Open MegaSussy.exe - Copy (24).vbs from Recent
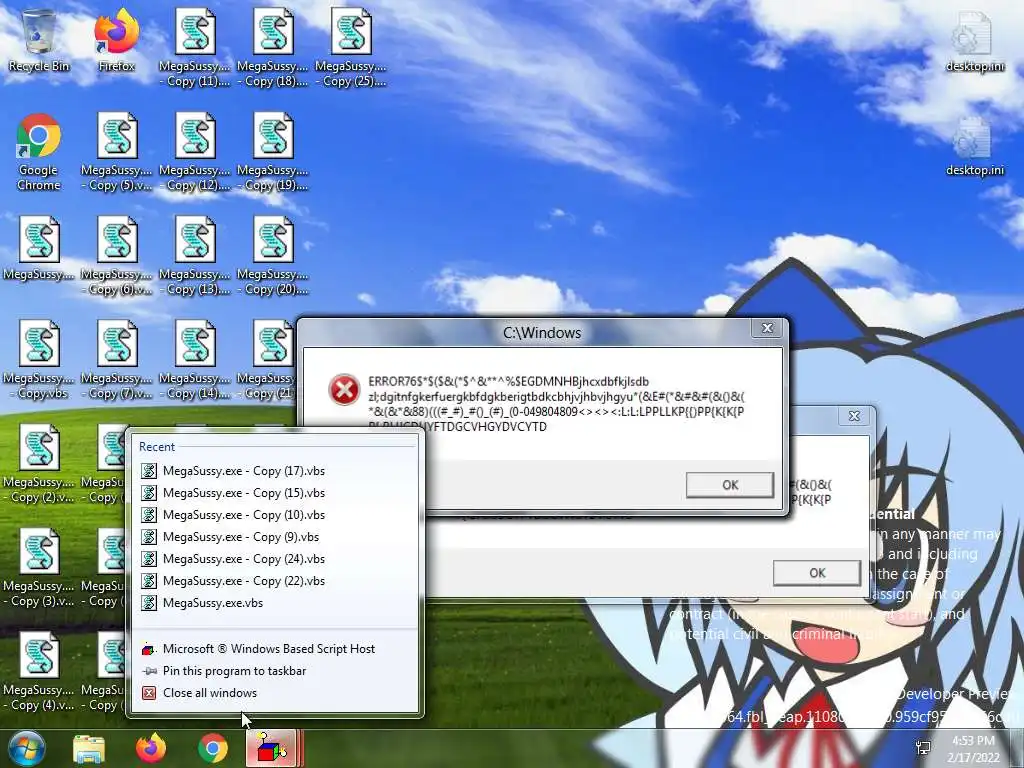This screenshot has height=768, width=1024. pos(275,559)
